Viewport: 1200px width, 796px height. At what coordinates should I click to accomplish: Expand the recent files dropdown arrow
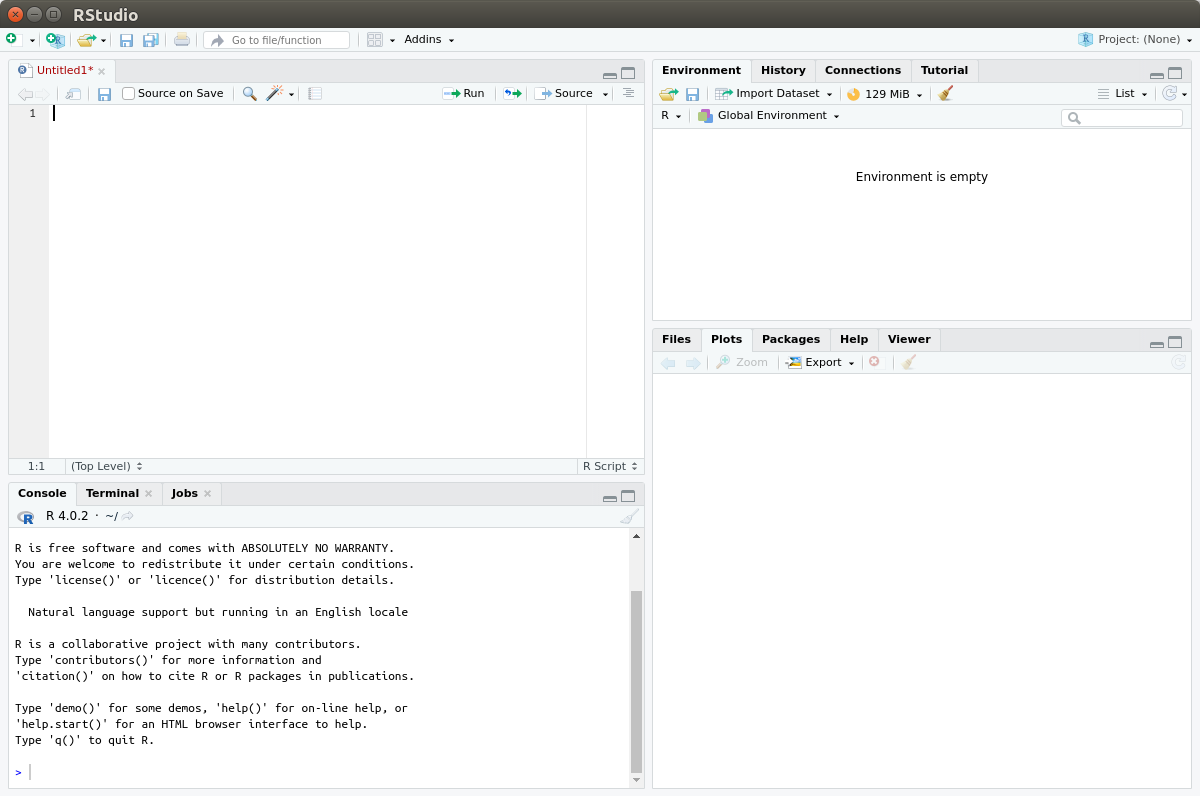pos(104,41)
